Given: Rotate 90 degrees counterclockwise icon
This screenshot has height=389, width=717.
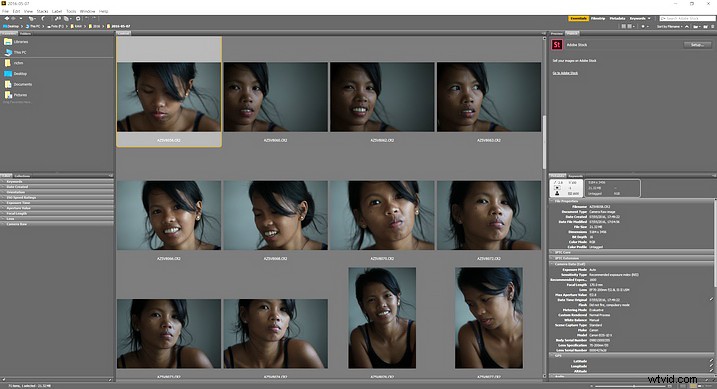Looking at the screenshot, I should coord(86,18).
